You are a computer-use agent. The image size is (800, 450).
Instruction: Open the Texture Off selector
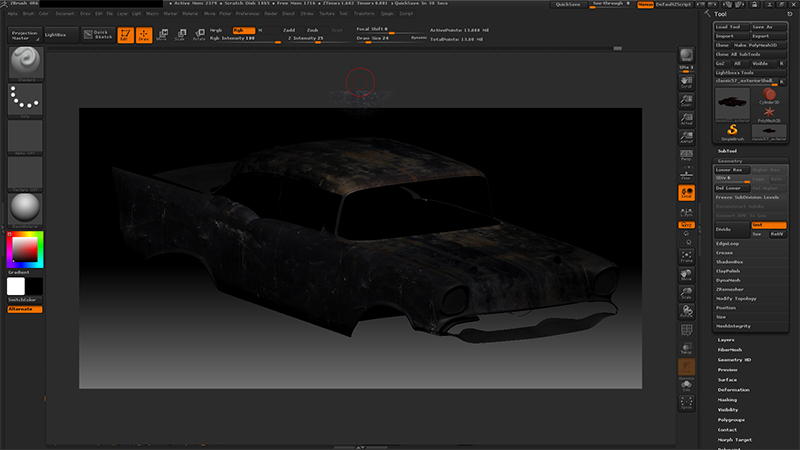[x=25, y=174]
